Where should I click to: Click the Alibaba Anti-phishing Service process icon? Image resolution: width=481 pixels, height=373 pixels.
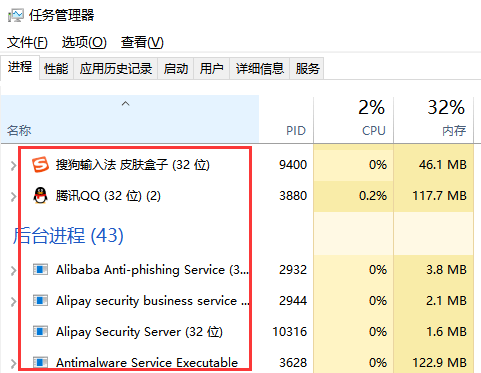[x=40, y=269]
